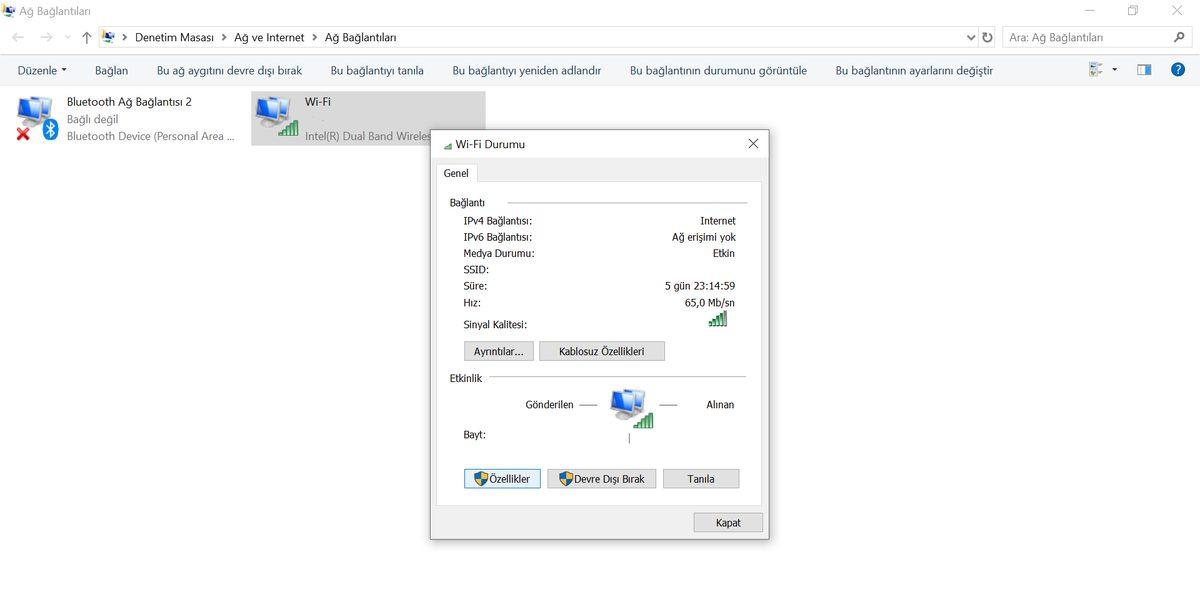This screenshot has height=614, width=1200.
Task: Expand the recent locations chevron
Action: 66,36
